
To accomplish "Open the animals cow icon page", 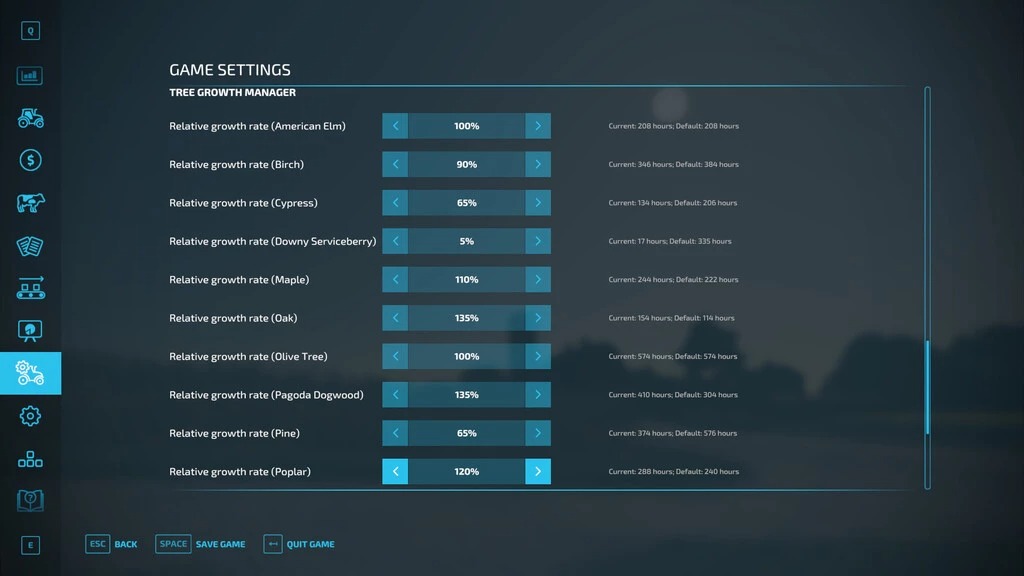I will [30, 203].
